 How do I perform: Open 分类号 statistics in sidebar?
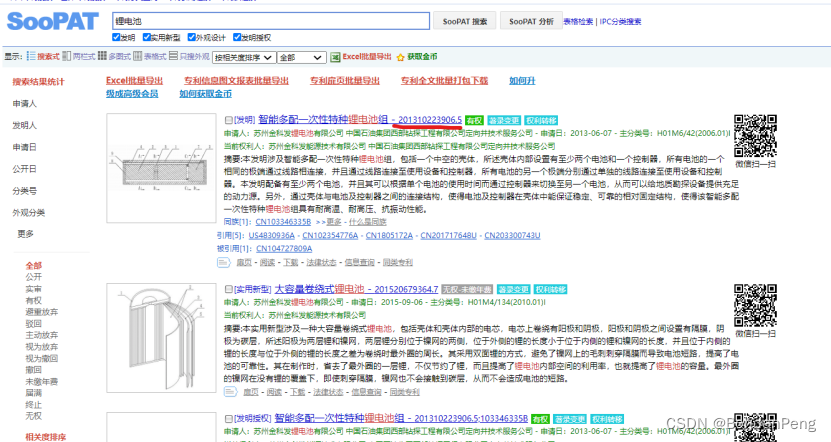(24, 191)
